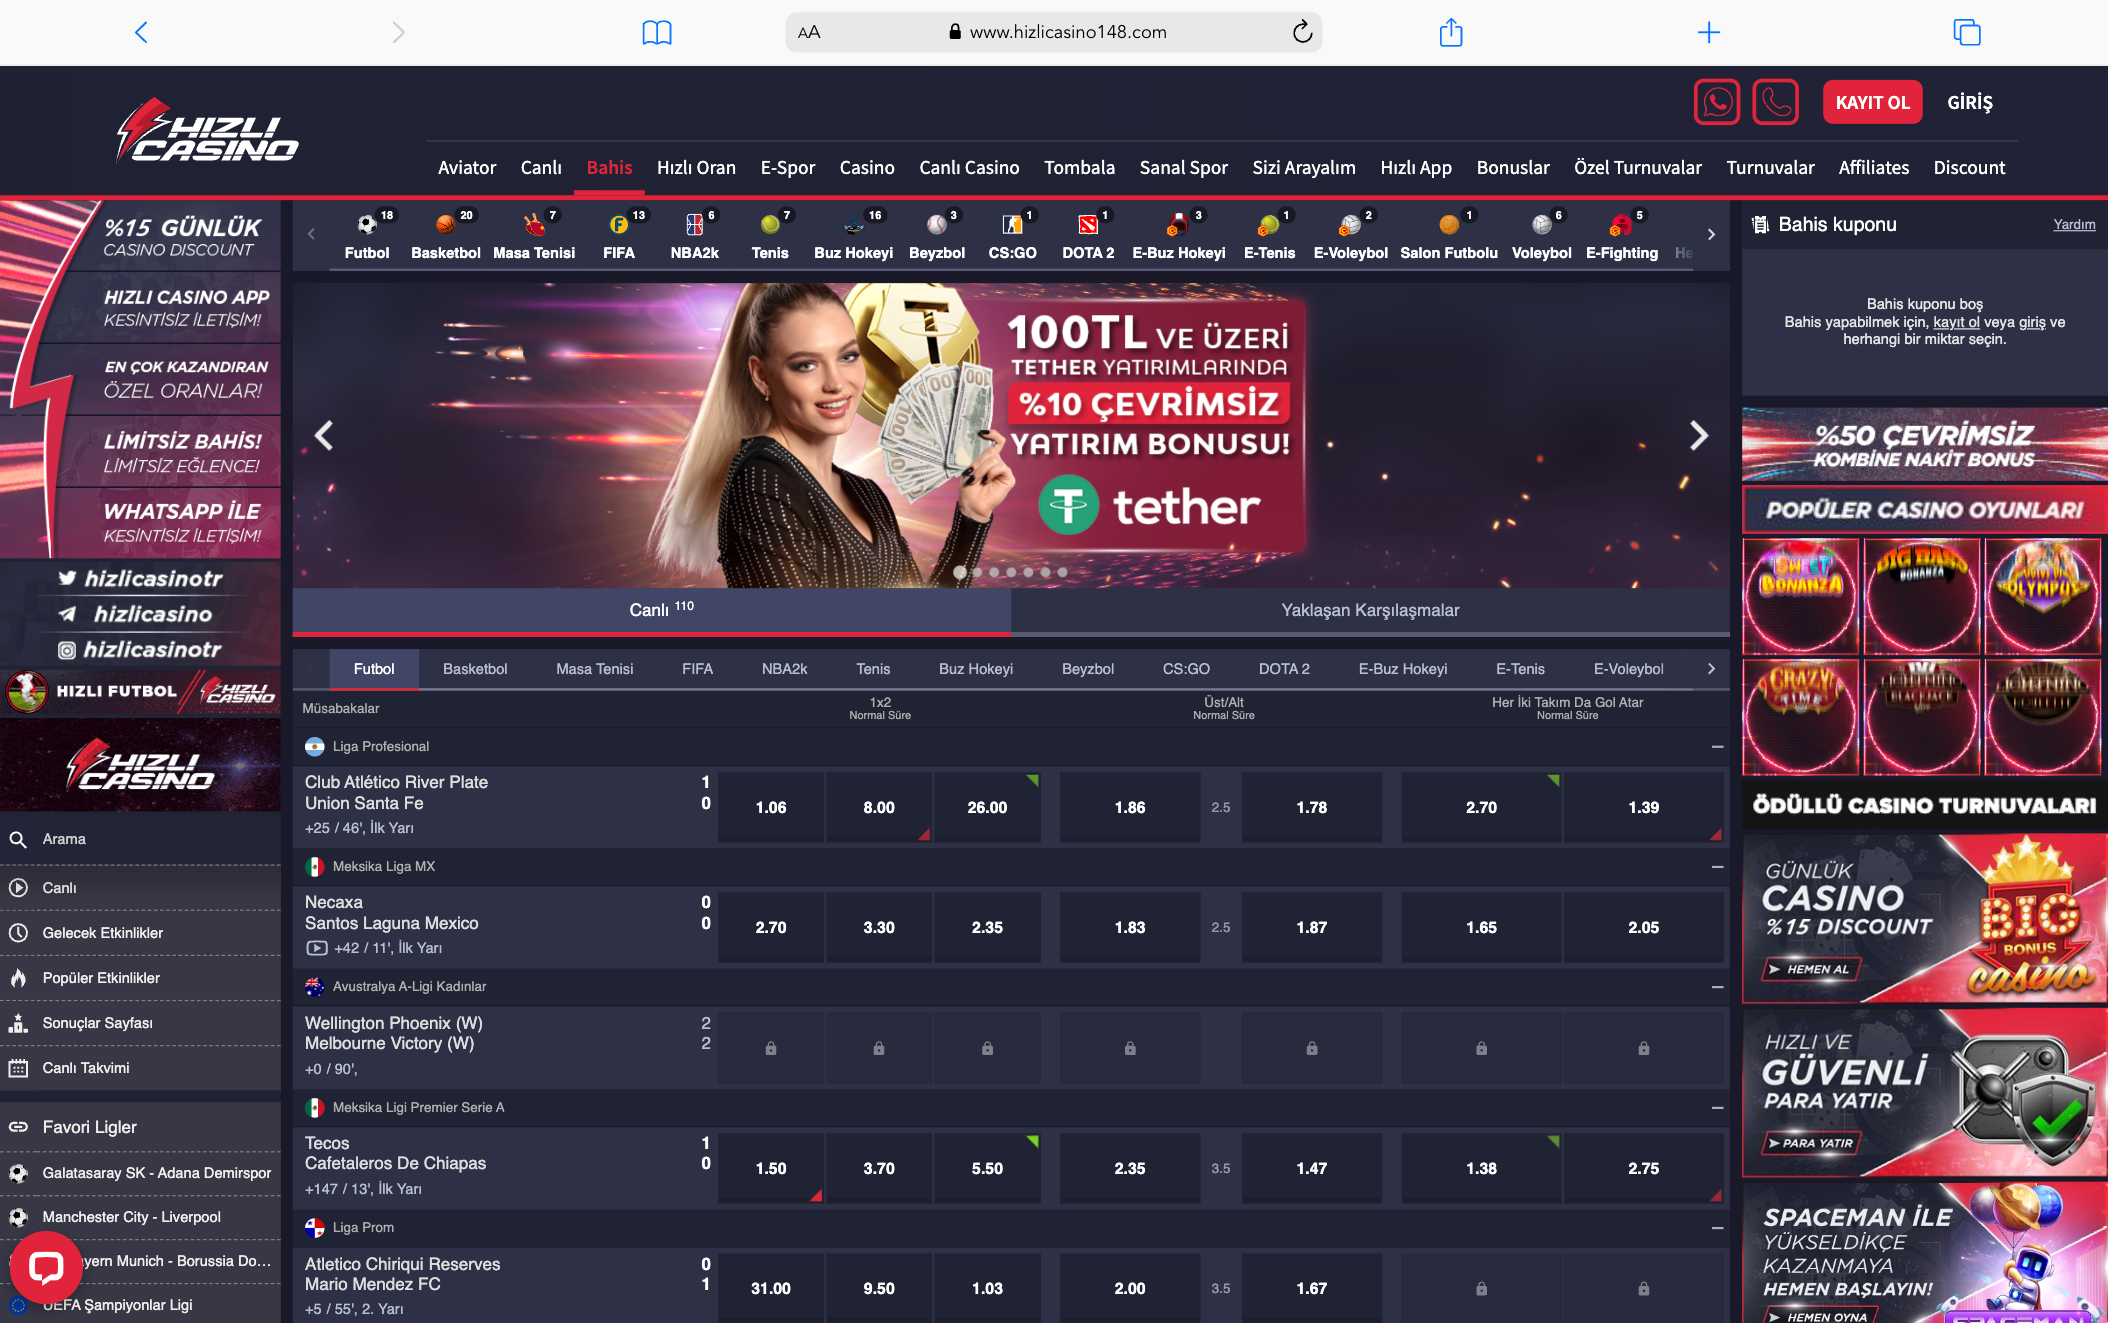The width and height of the screenshot is (2108, 1323).
Task: Click HEMEN AL on casino discount banner
Action: 1811,969
